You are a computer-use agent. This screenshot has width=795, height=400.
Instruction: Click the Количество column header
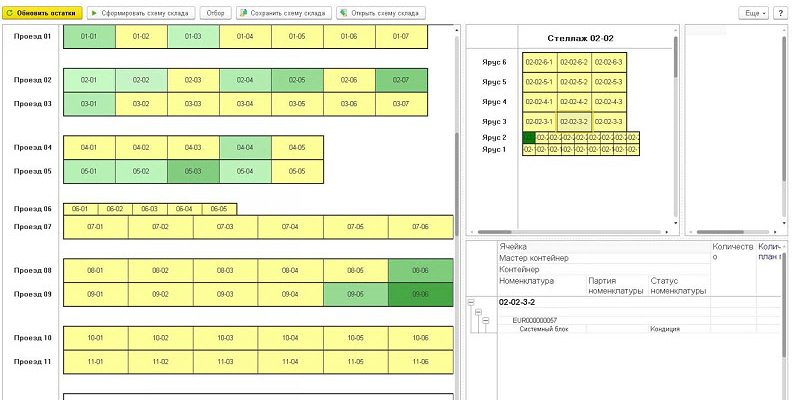[x=731, y=246]
